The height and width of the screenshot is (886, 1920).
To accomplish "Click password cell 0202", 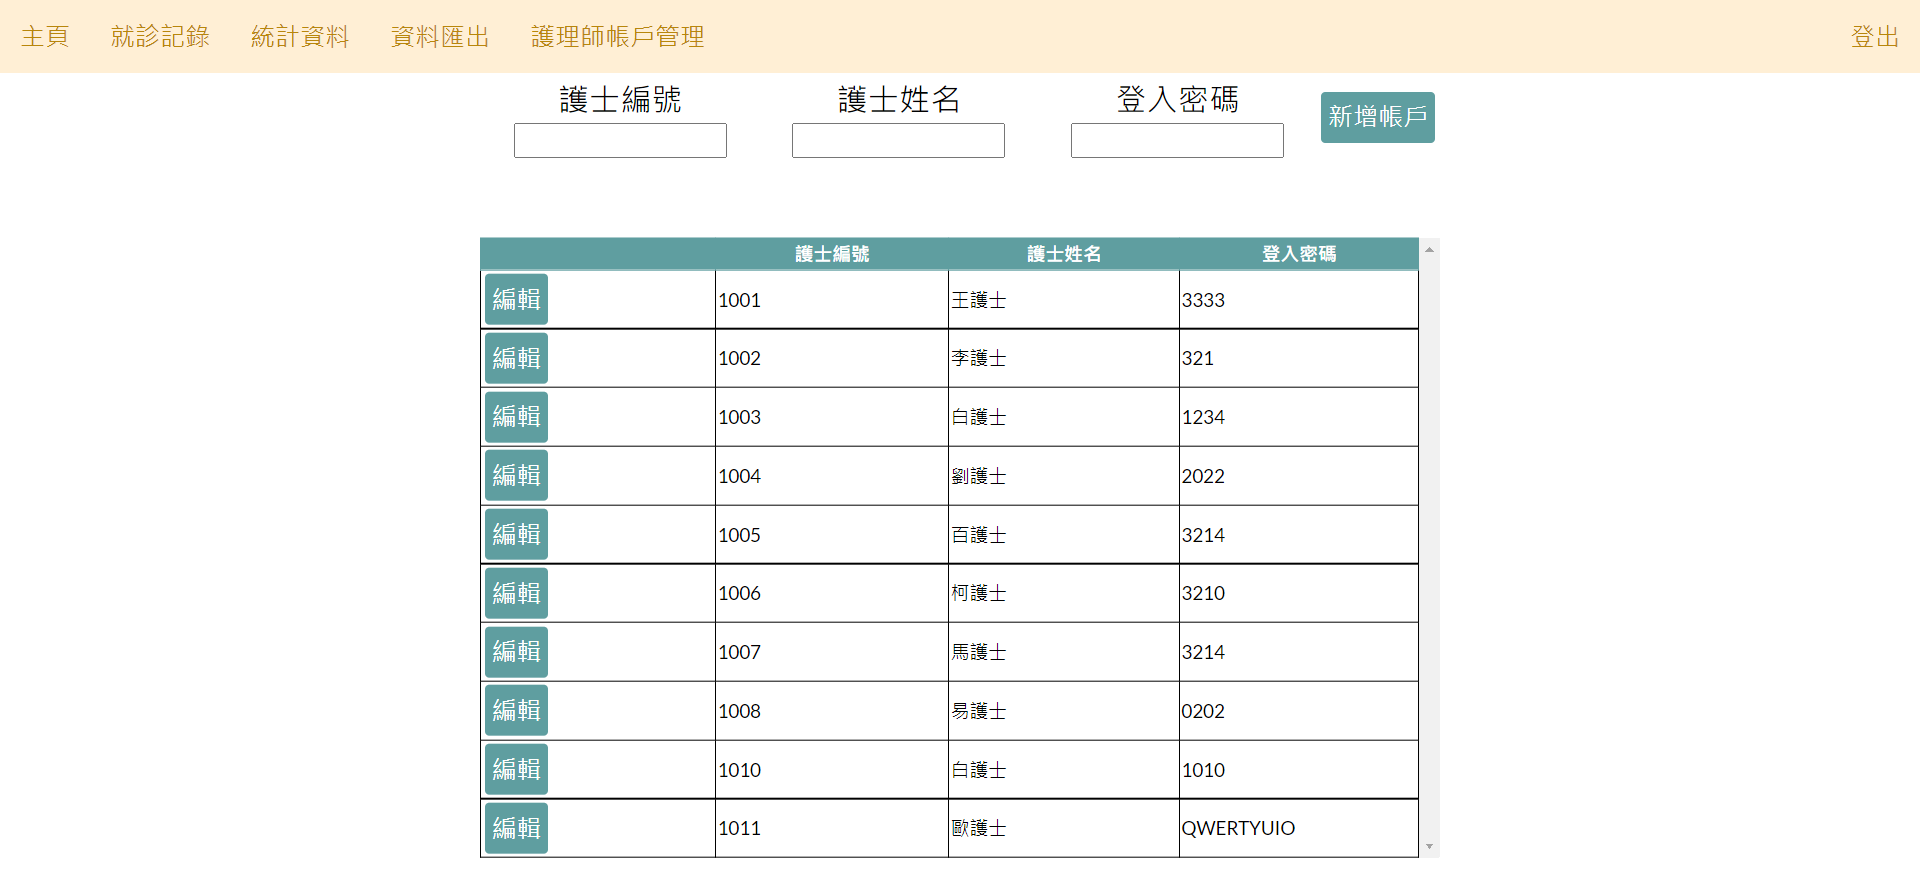I will pyautogui.click(x=1299, y=711).
